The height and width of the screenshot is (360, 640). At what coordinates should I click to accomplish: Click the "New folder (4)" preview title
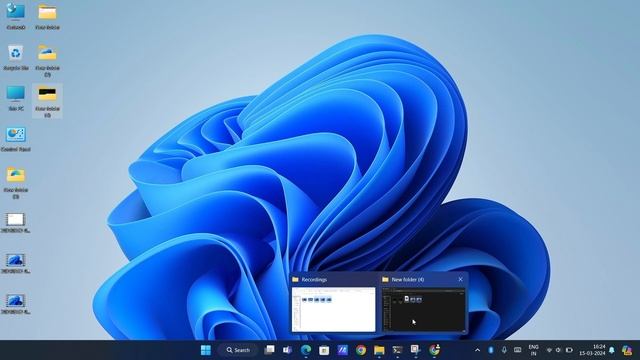(x=407, y=280)
